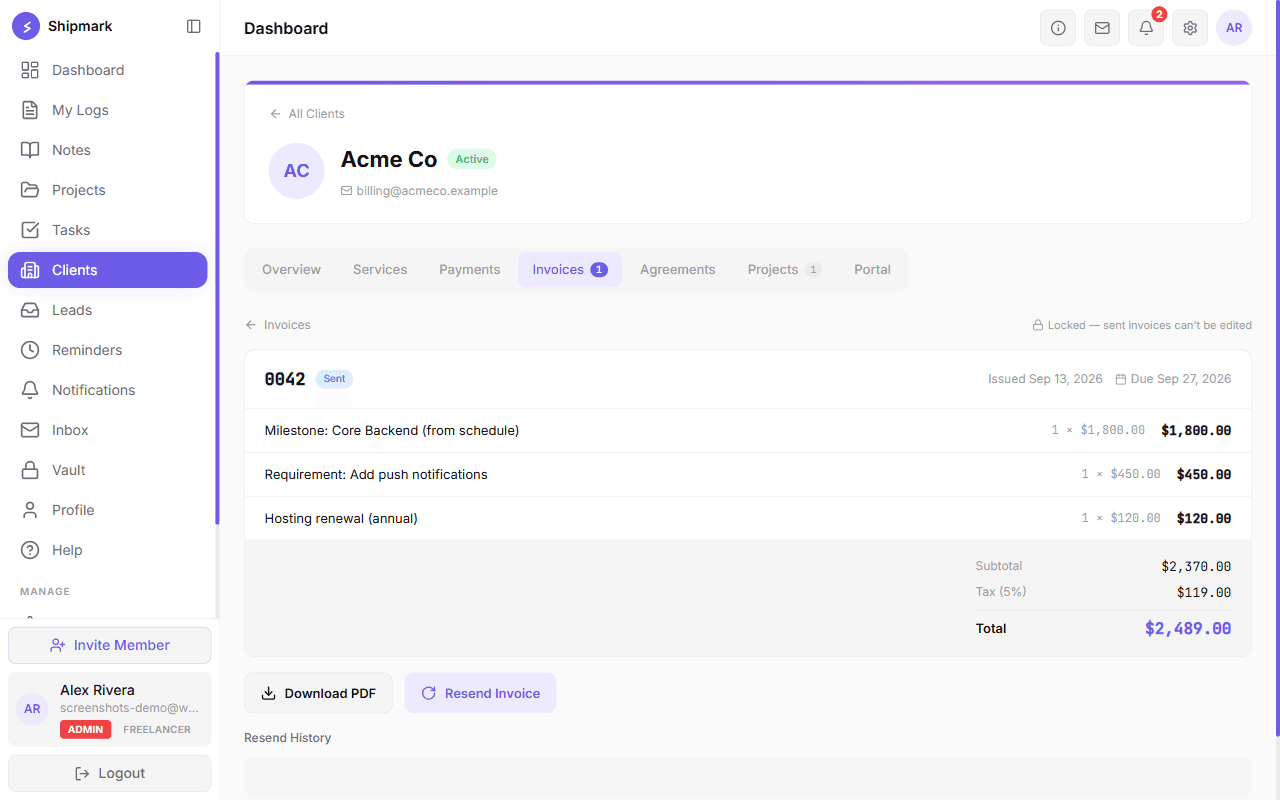Viewport: 1280px width, 800px height.
Task: Open the settings gear icon
Action: click(1190, 28)
